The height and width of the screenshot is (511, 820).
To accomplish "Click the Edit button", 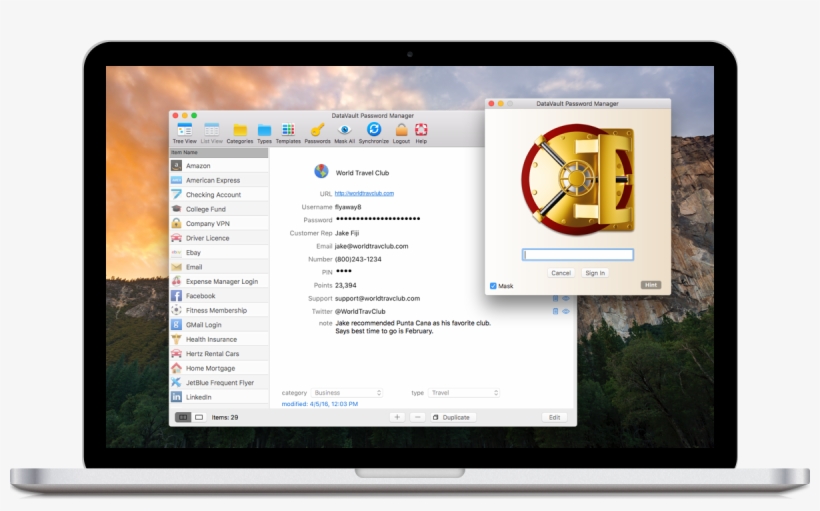I will [554, 417].
